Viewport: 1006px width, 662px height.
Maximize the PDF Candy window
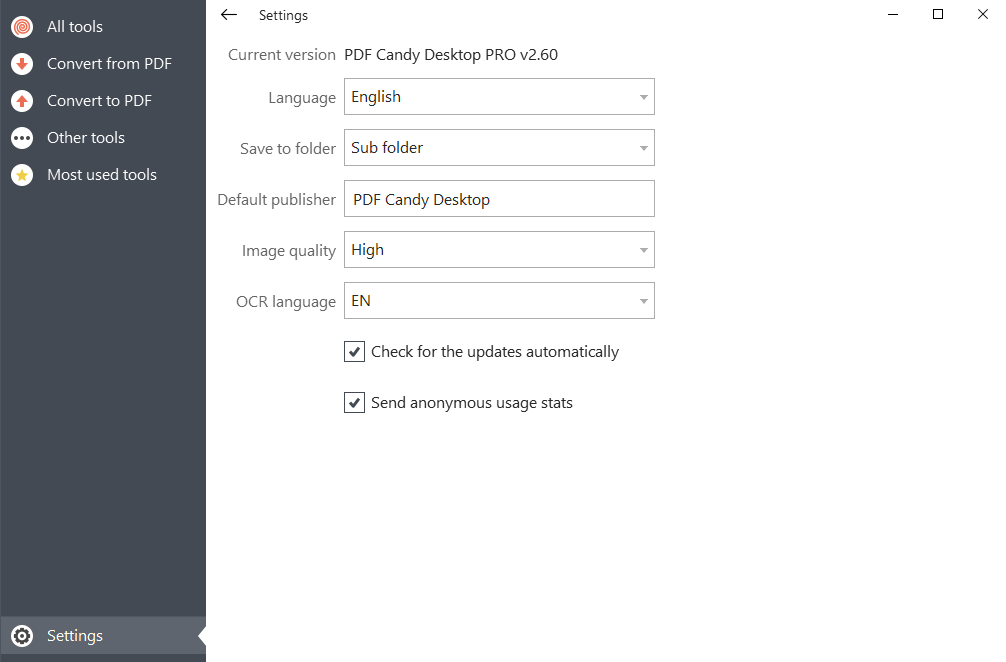click(x=938, y=14)
